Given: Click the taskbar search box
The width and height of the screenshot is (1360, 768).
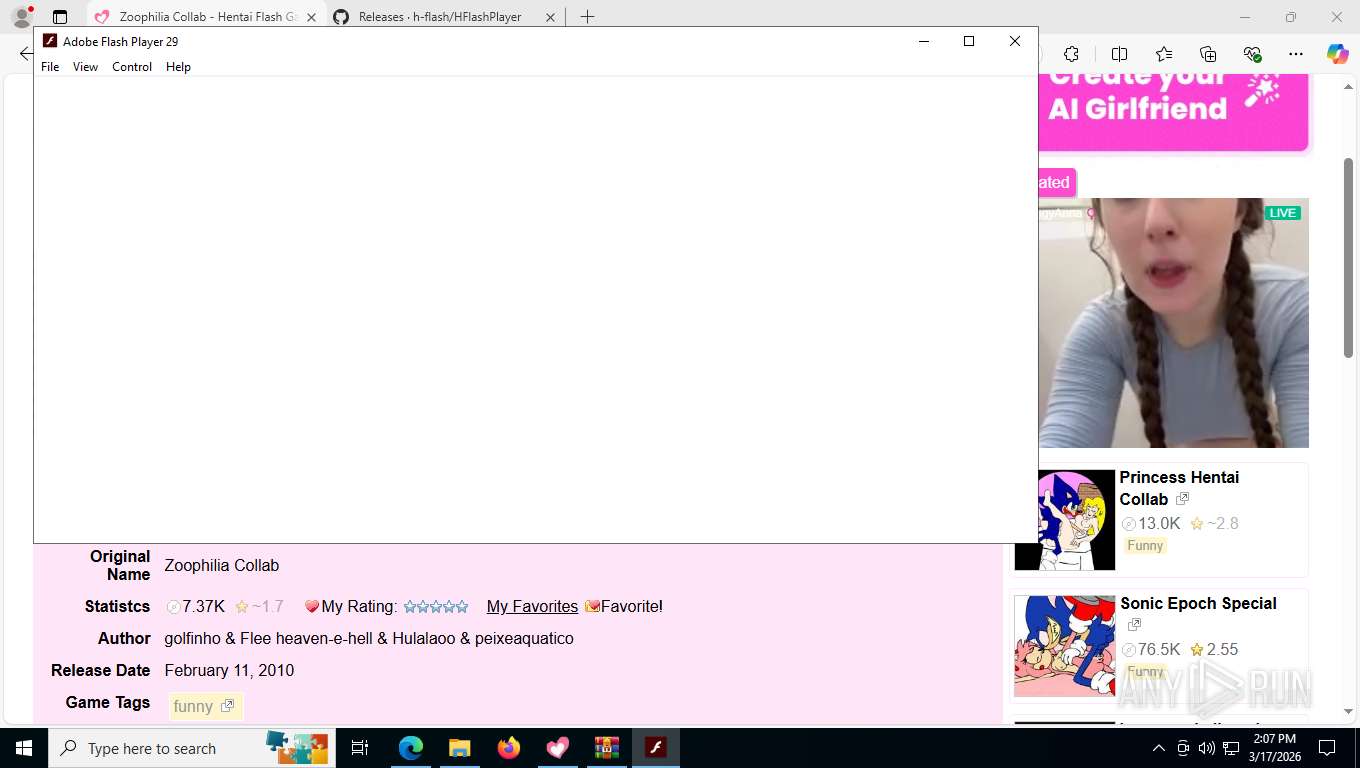Looking at the screenshot, I should 192,748.
